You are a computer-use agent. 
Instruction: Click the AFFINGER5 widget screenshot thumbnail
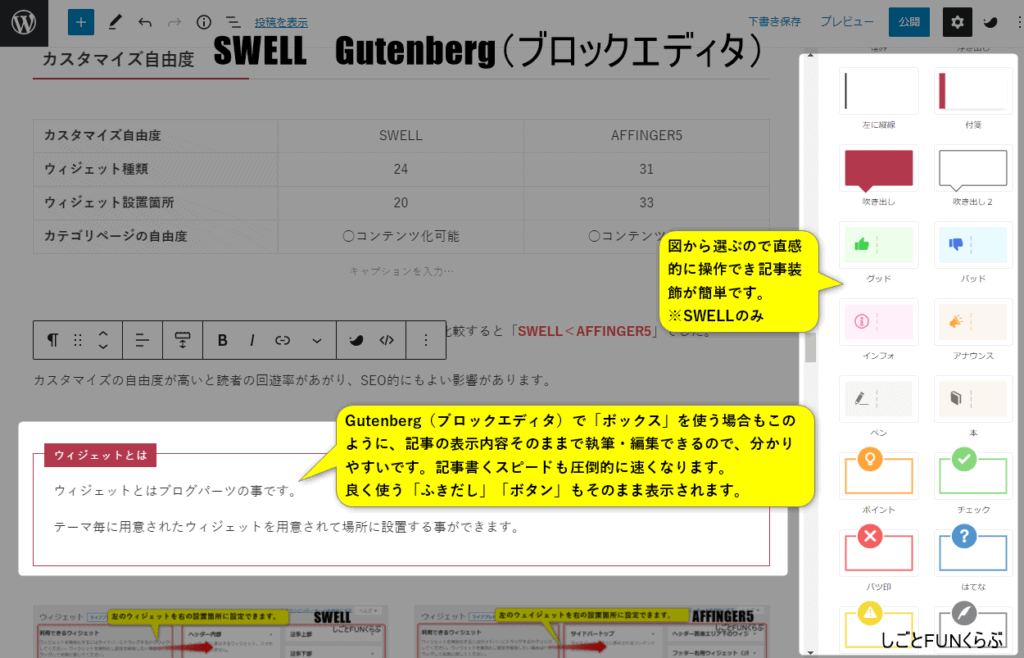(x=592, y=631)
